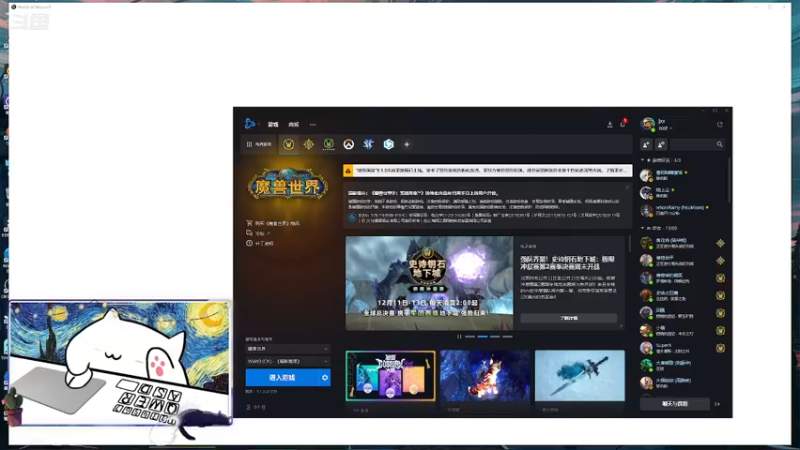Click the yellow warning notice banner
800x450 pixels.
point(488,170)
